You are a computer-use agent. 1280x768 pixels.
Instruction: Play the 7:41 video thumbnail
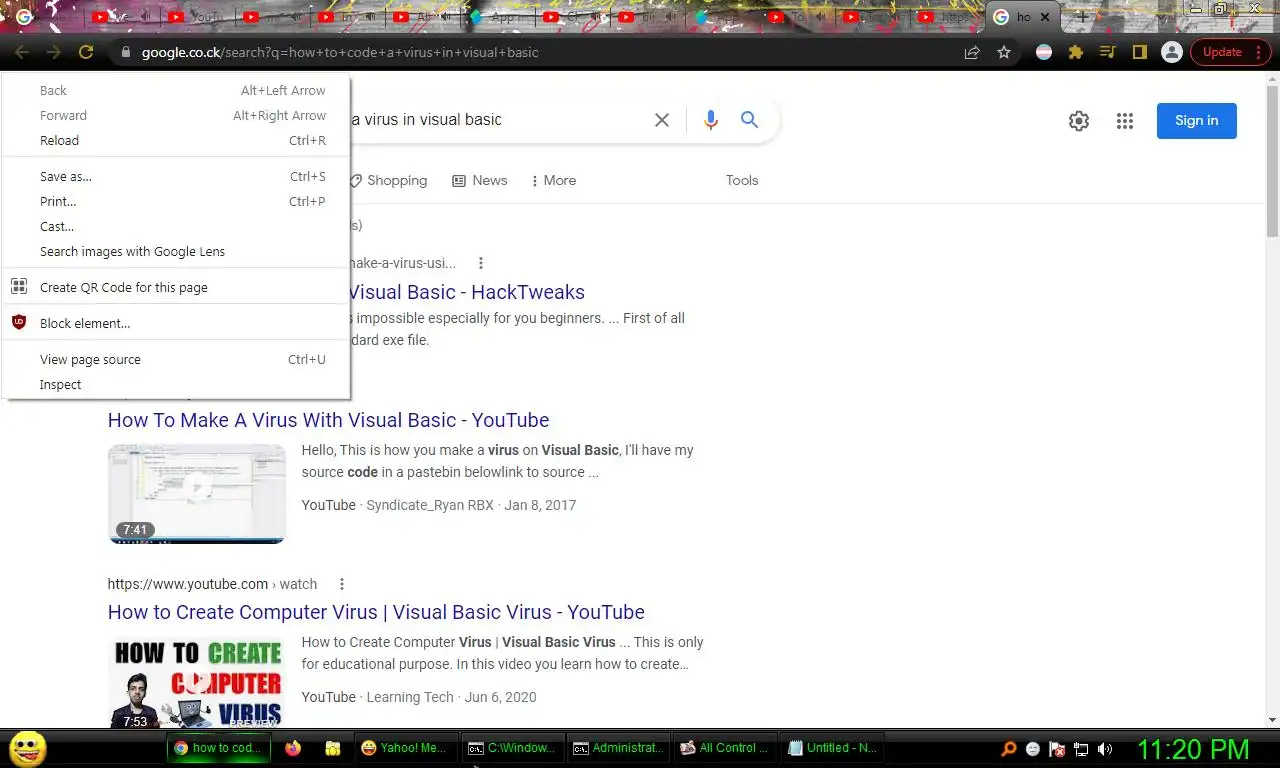pyautogui.click(x=197, y=494)
